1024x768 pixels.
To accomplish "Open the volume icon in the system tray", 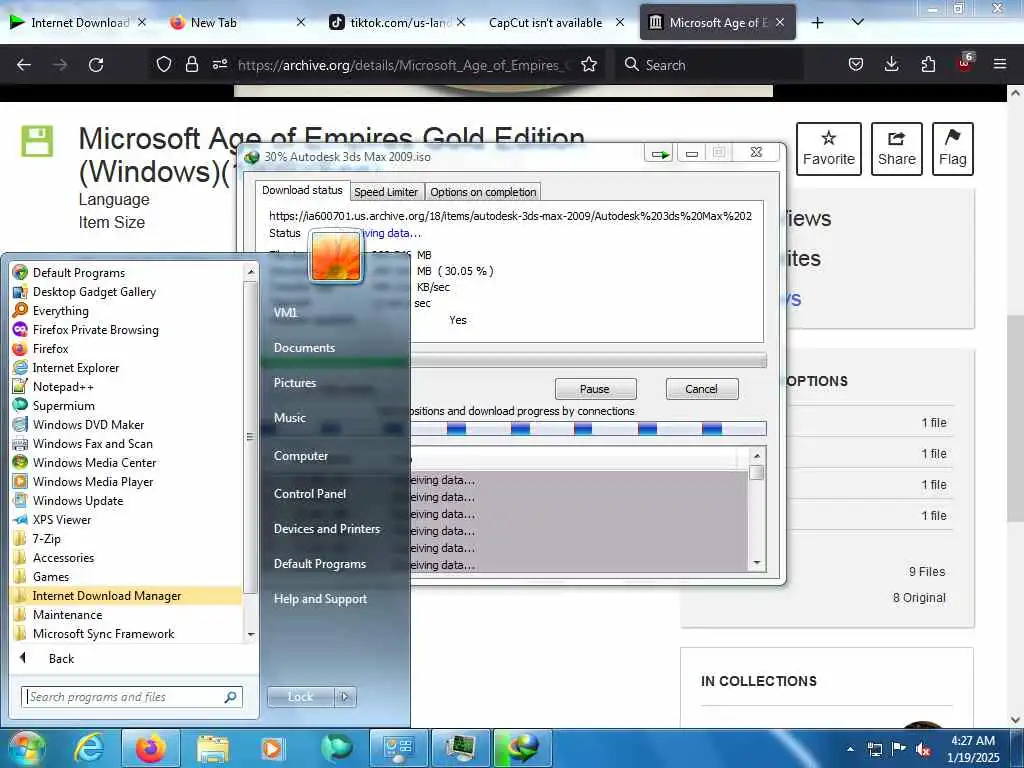I will click(923, 749).
